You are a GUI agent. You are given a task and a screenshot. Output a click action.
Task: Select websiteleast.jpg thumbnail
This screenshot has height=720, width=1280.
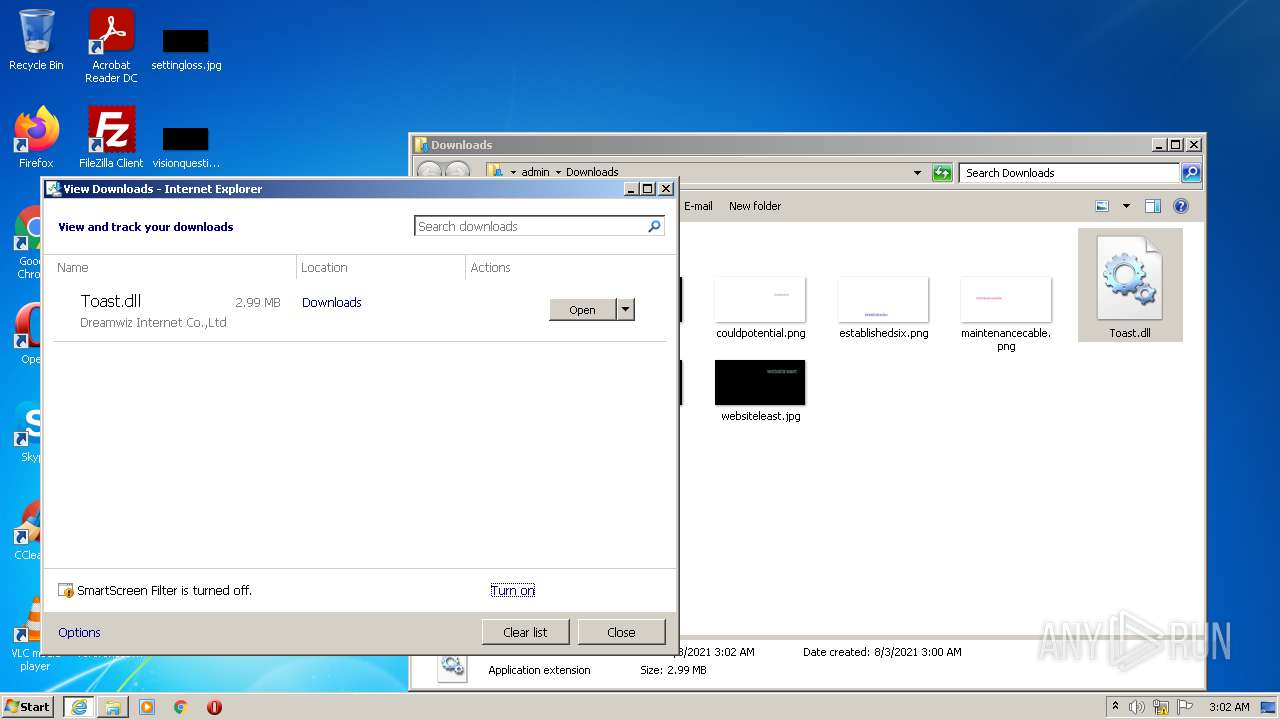click(760, 390)
